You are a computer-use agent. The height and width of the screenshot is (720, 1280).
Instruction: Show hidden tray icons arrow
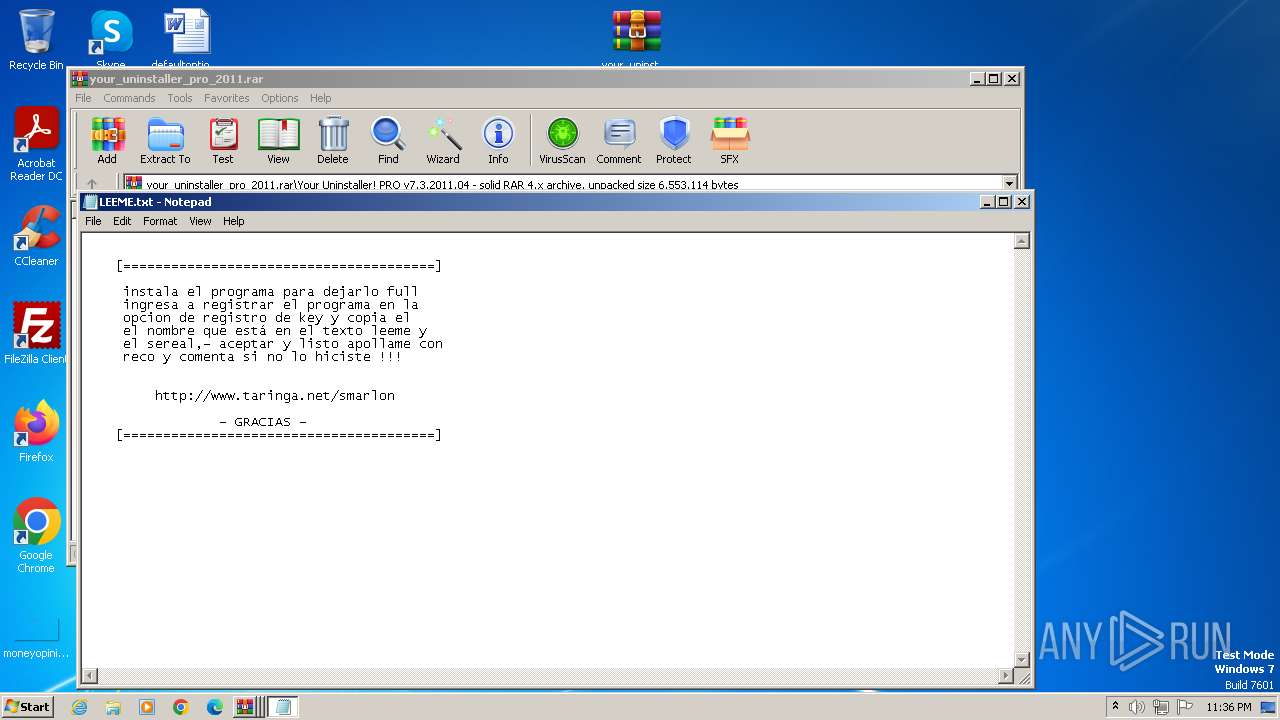[x=1115, y=707]
